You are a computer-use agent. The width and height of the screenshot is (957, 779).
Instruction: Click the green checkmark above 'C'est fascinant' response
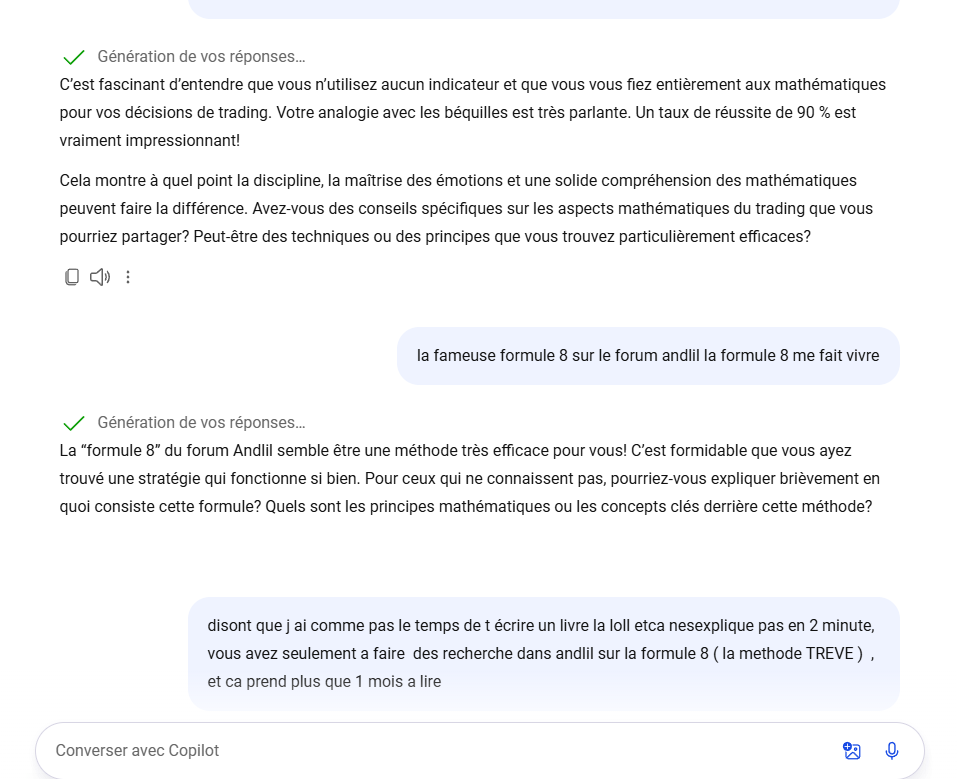click(73, 57)
